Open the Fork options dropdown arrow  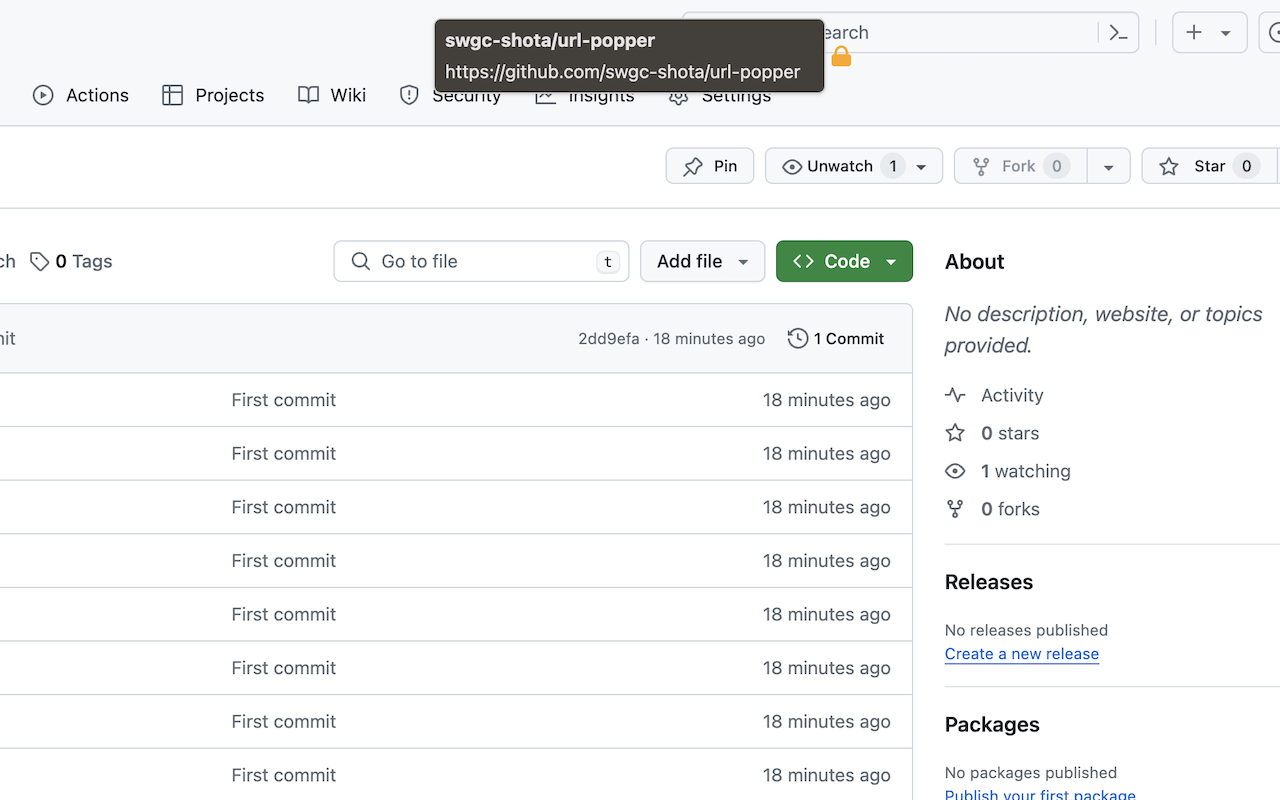(x=1108, y=167)
